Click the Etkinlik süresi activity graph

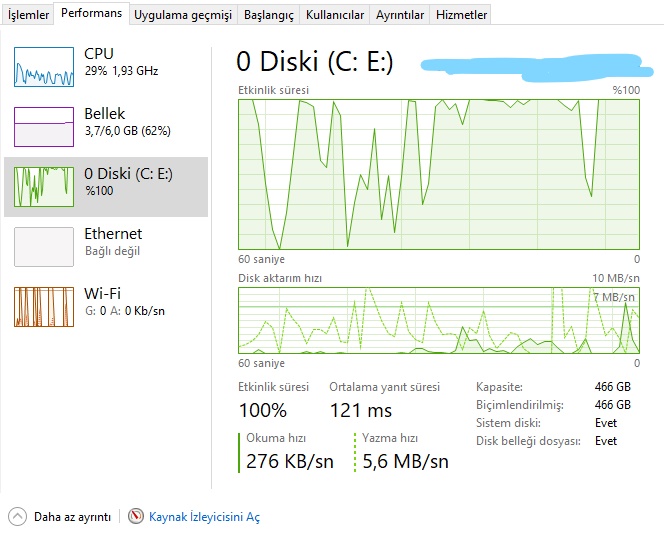[438, 173]
